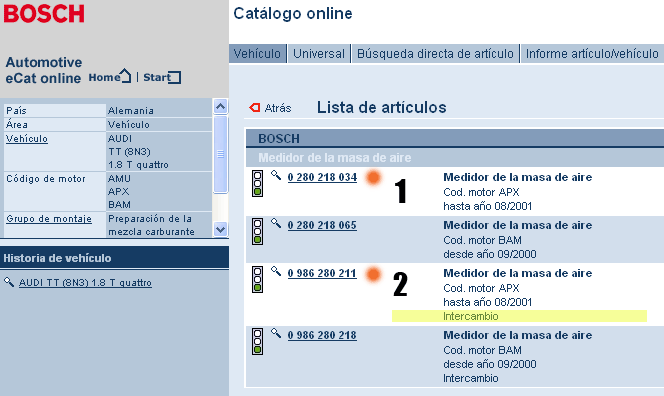
Task: Click the magnifier icon next to AUDI TT history entry
Action: (9, 282)
